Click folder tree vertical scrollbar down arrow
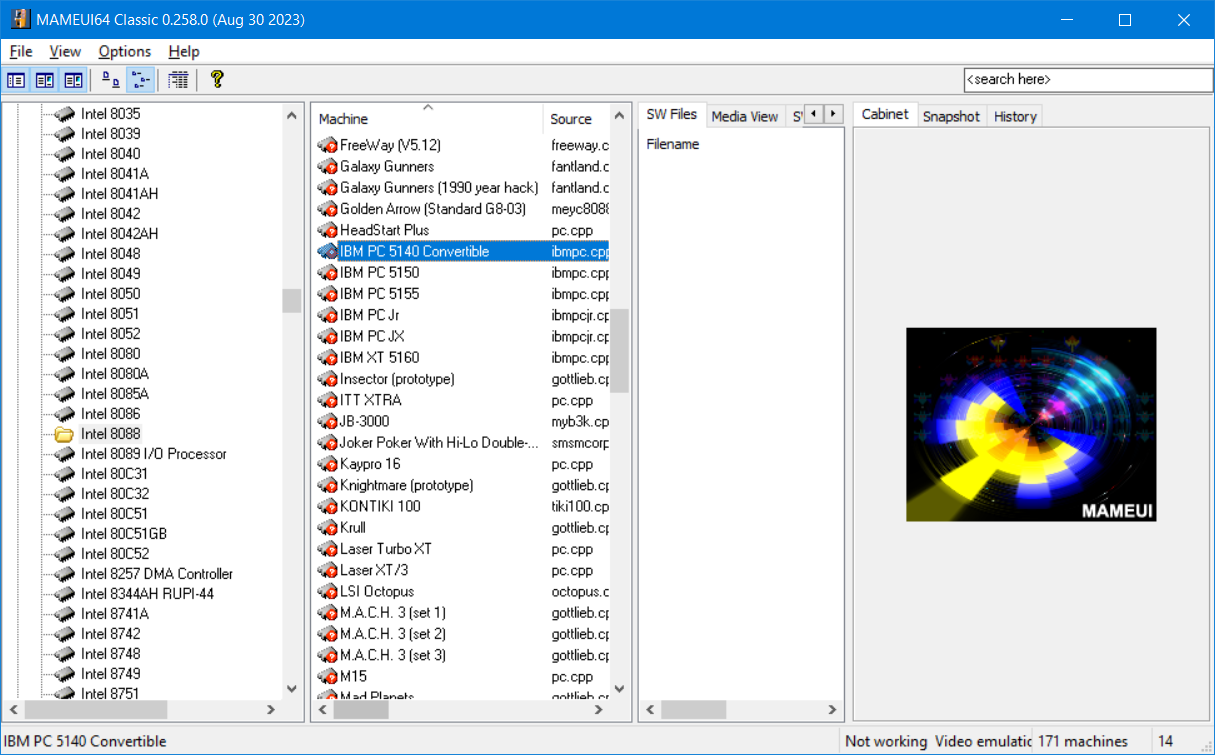 (292, 689)
